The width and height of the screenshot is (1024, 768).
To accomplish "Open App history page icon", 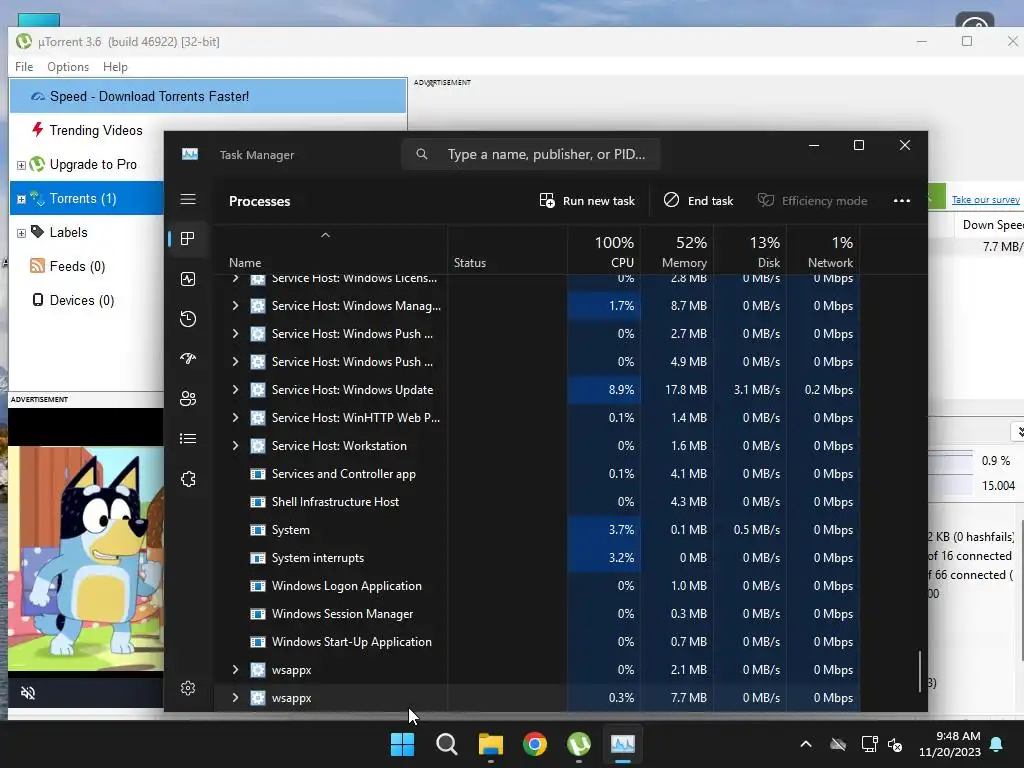I will pos(188,319).
